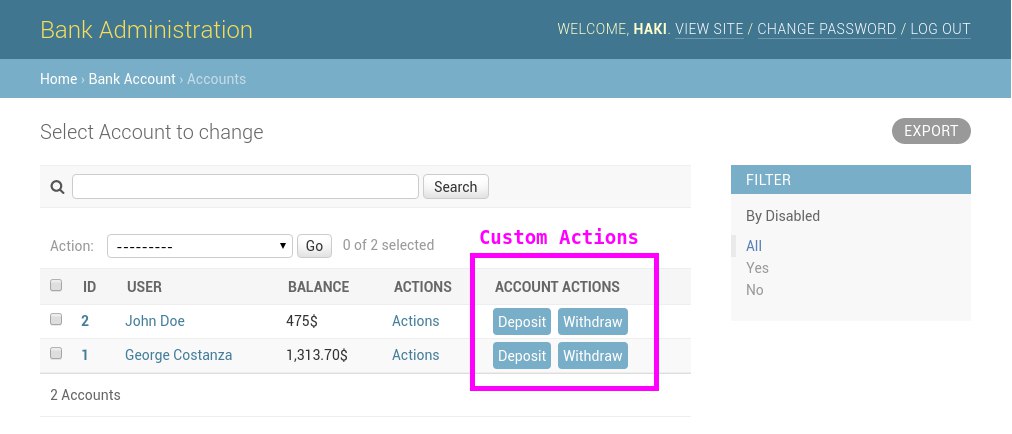Click the Account Actions column header

point(557,287)
